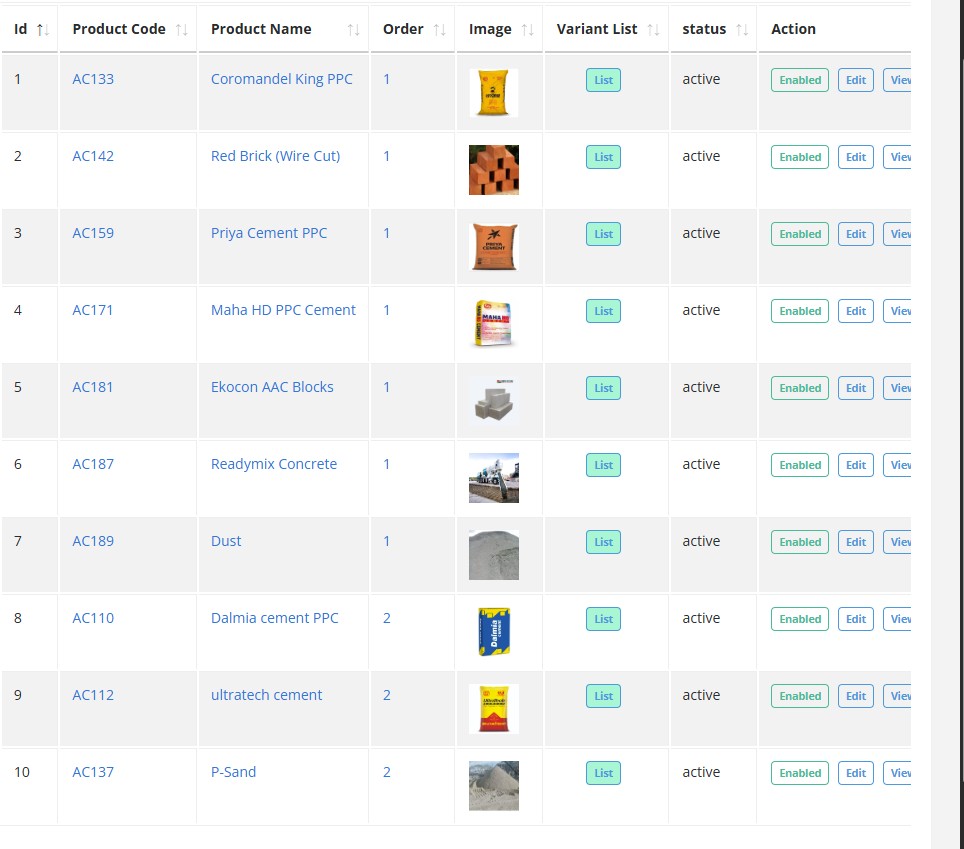Disable the P-Sand product via Enabled

click(799, 773)
